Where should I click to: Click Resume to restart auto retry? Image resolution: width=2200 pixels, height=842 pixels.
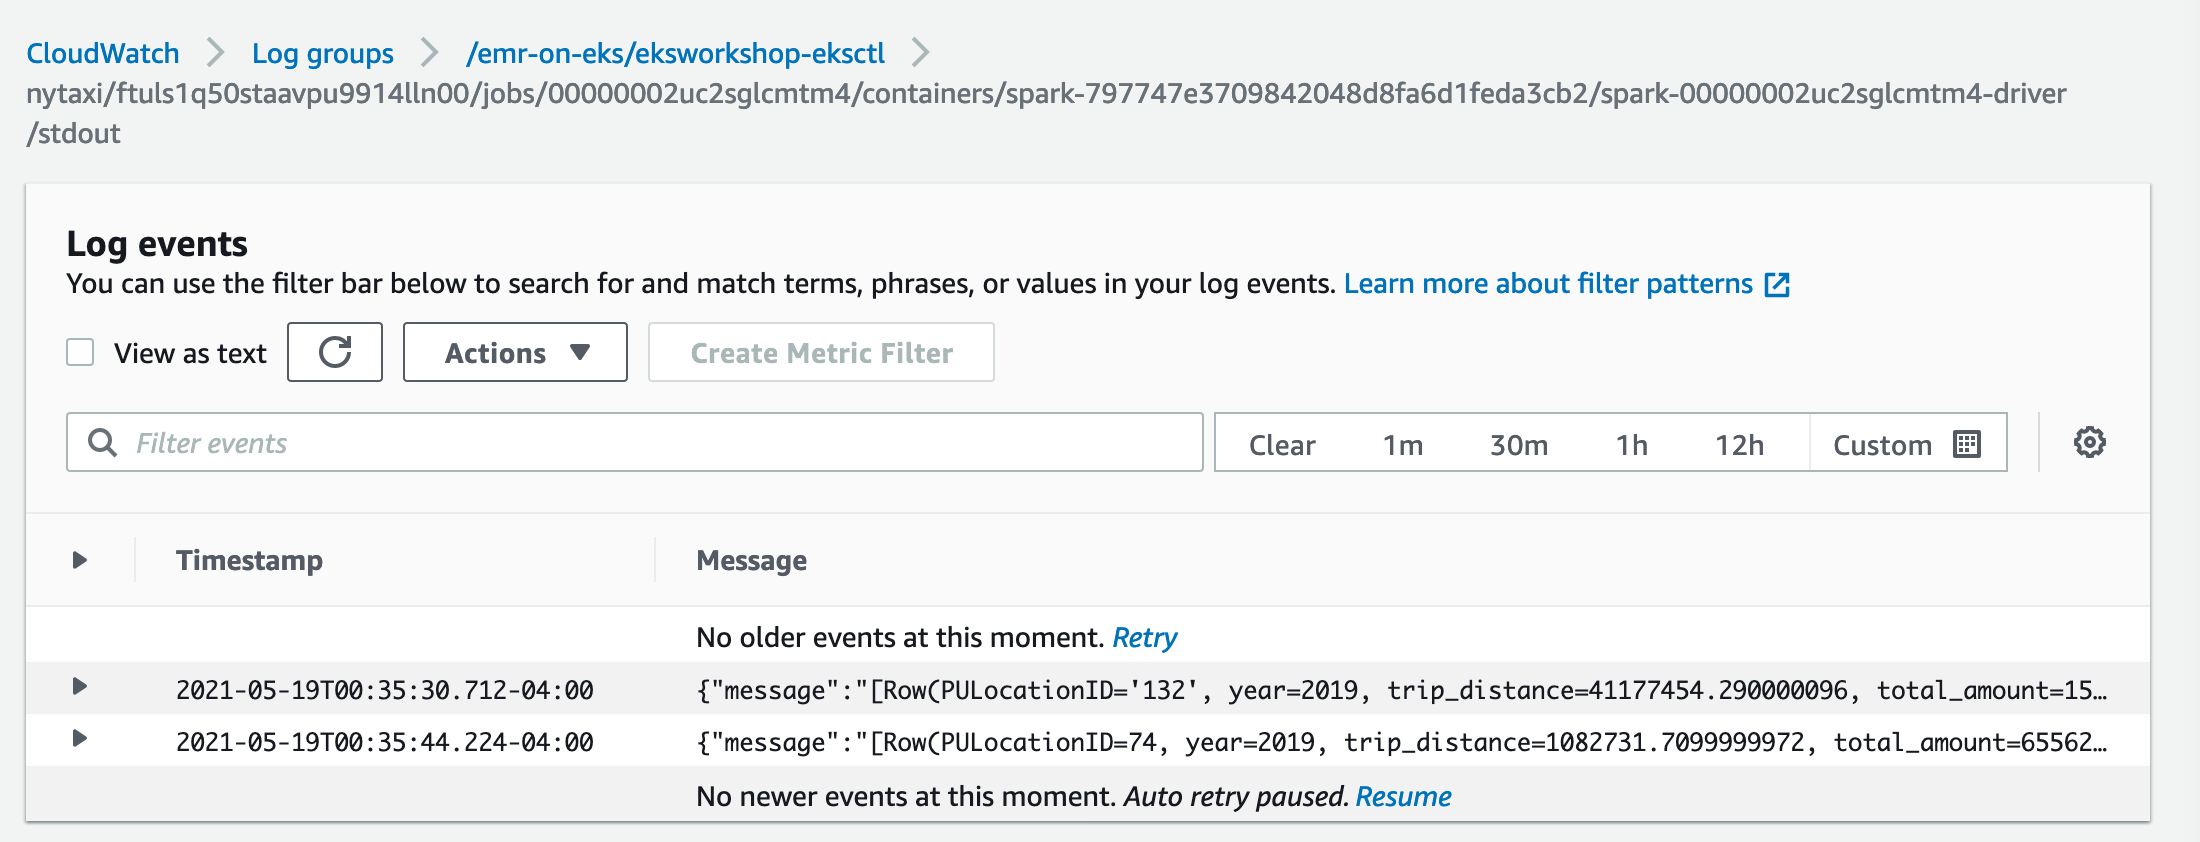pyautogui.click(x=1404, y=797)
